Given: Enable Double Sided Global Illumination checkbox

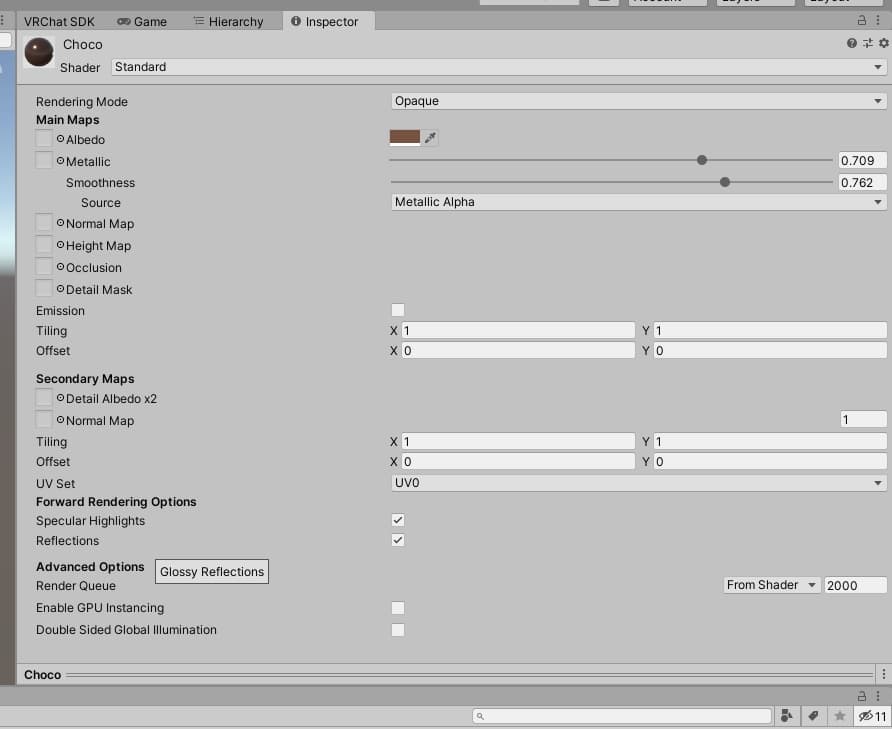Looking at the screenshot, I should coord(398,629).
